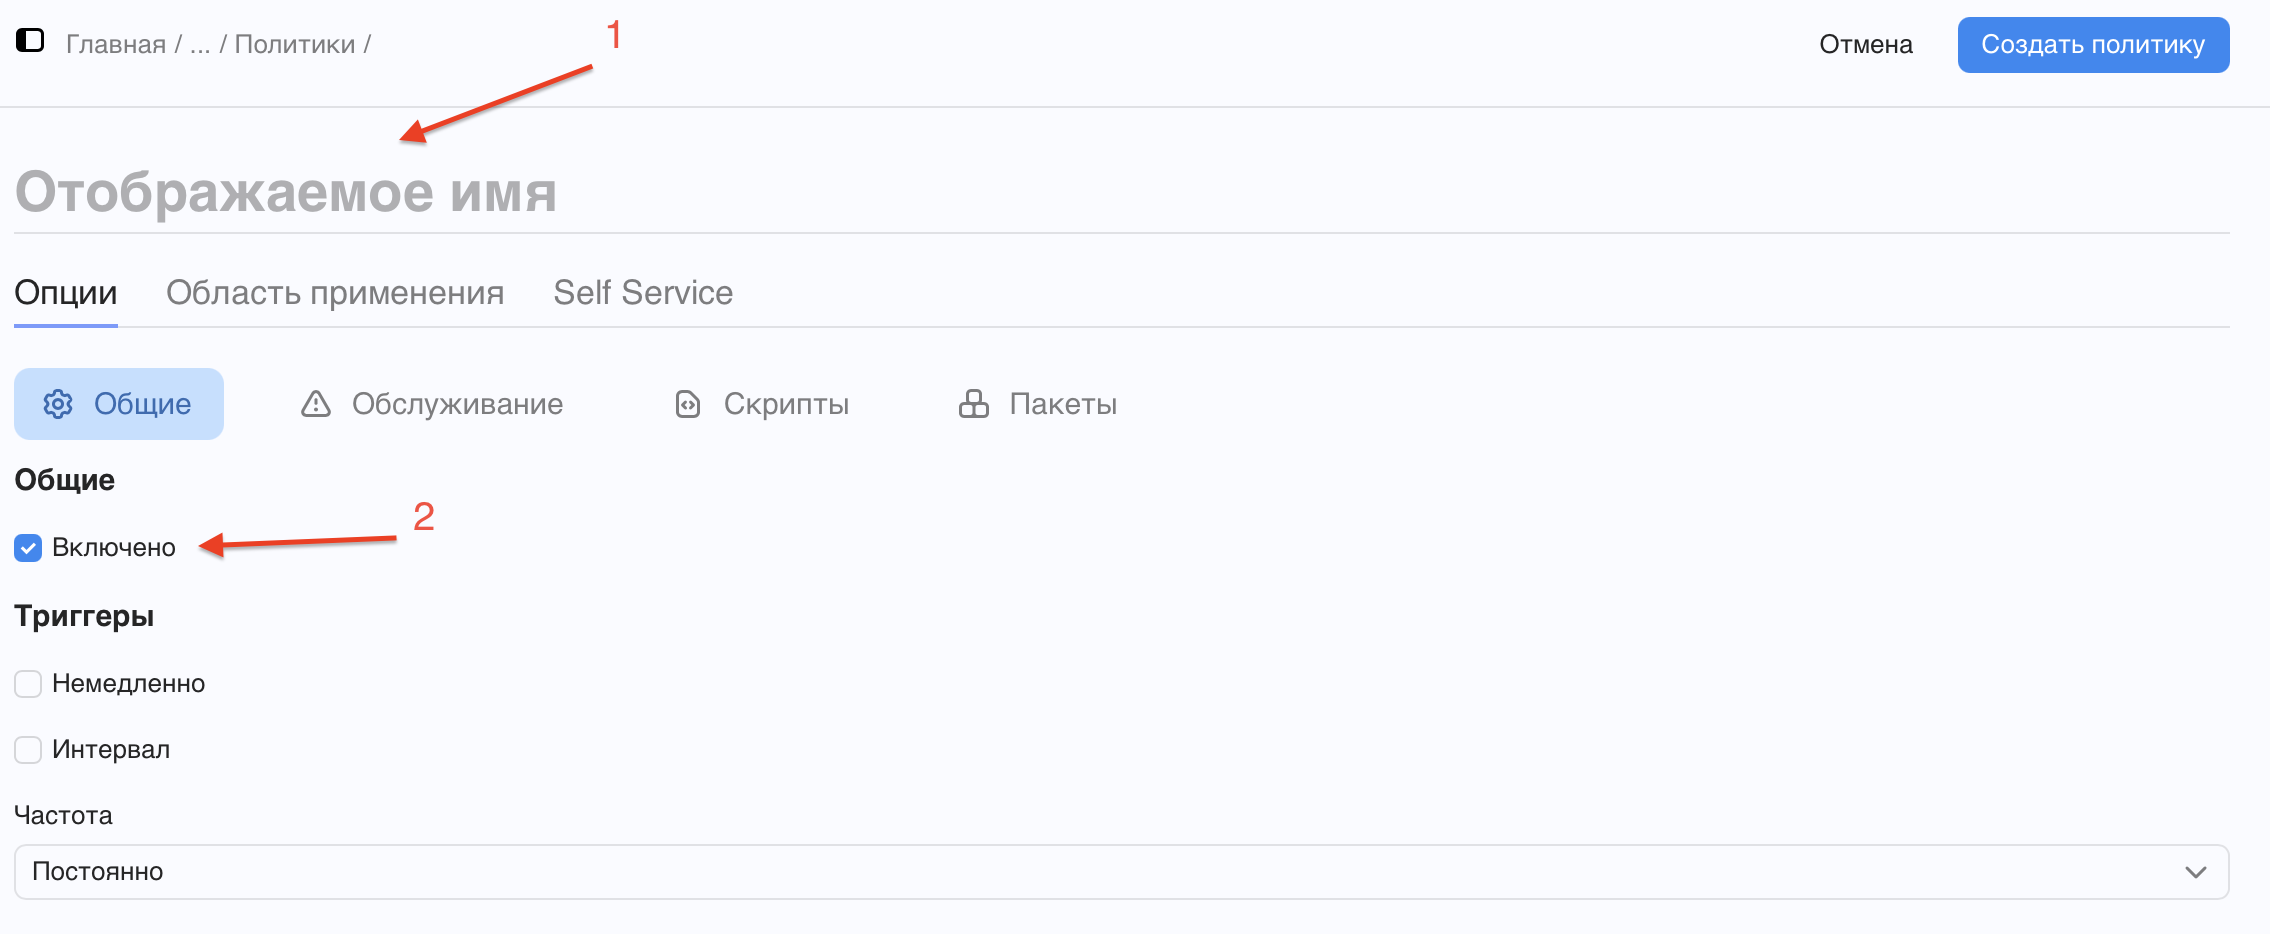The image size is (2270, 934).
Task: Go to Главная breadcrumb link
Action: (x=116, y=45)
